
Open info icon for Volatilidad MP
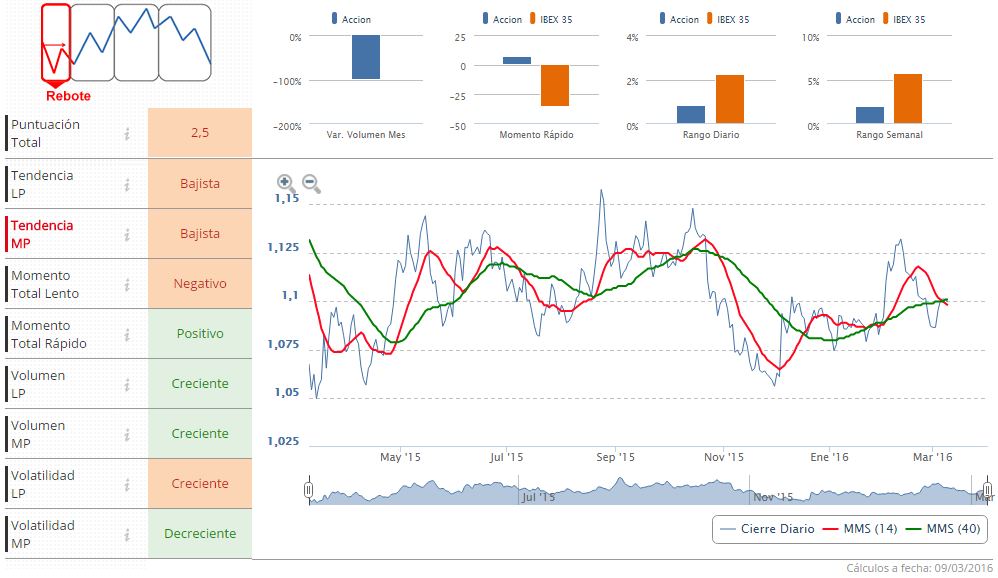(x=127, y=534)
